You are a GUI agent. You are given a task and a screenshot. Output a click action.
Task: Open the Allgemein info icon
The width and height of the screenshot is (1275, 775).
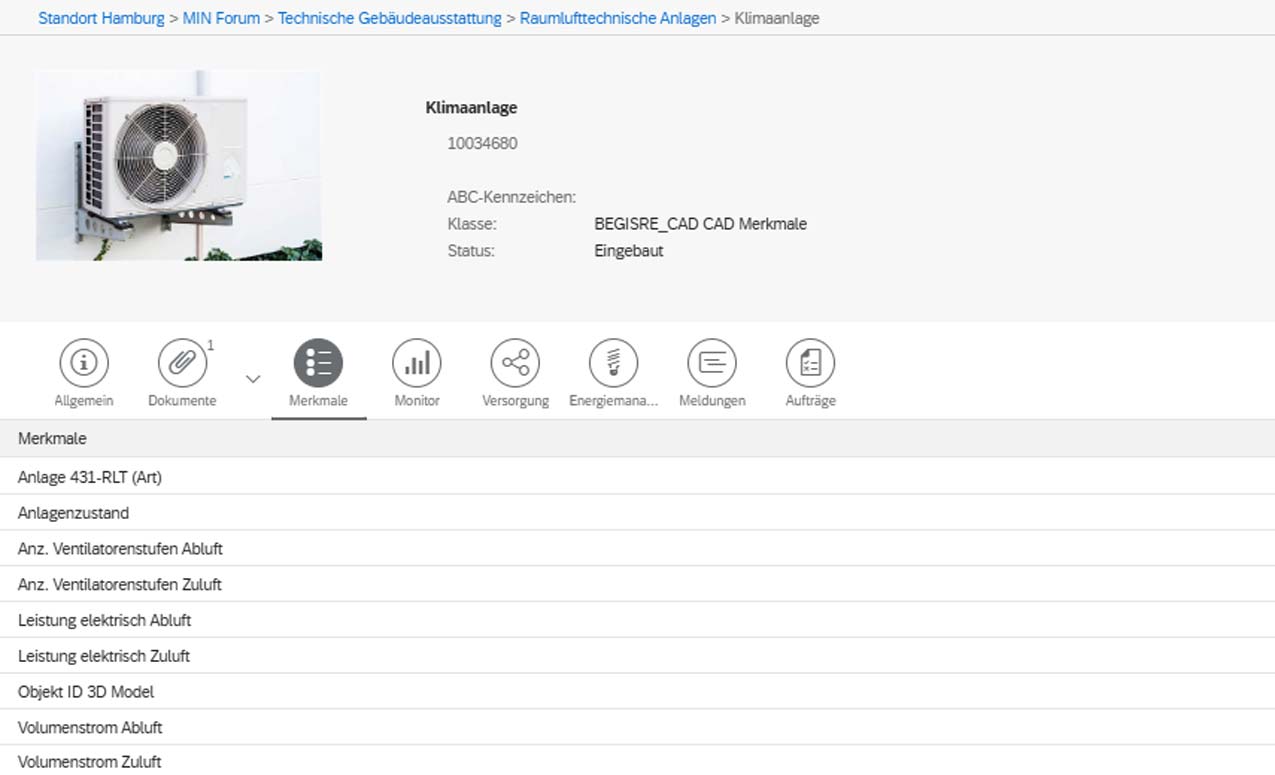tap(84, 363)
